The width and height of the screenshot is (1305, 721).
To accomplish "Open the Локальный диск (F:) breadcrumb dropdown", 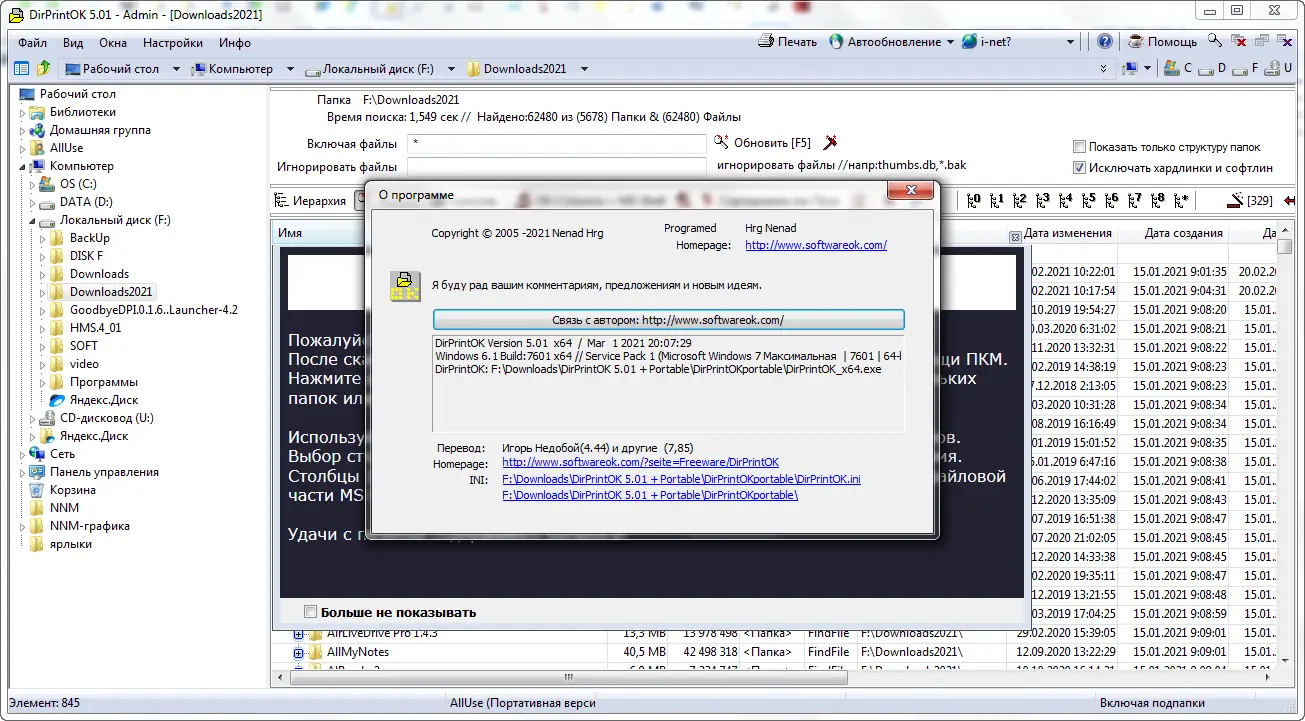I will [451, 69].
